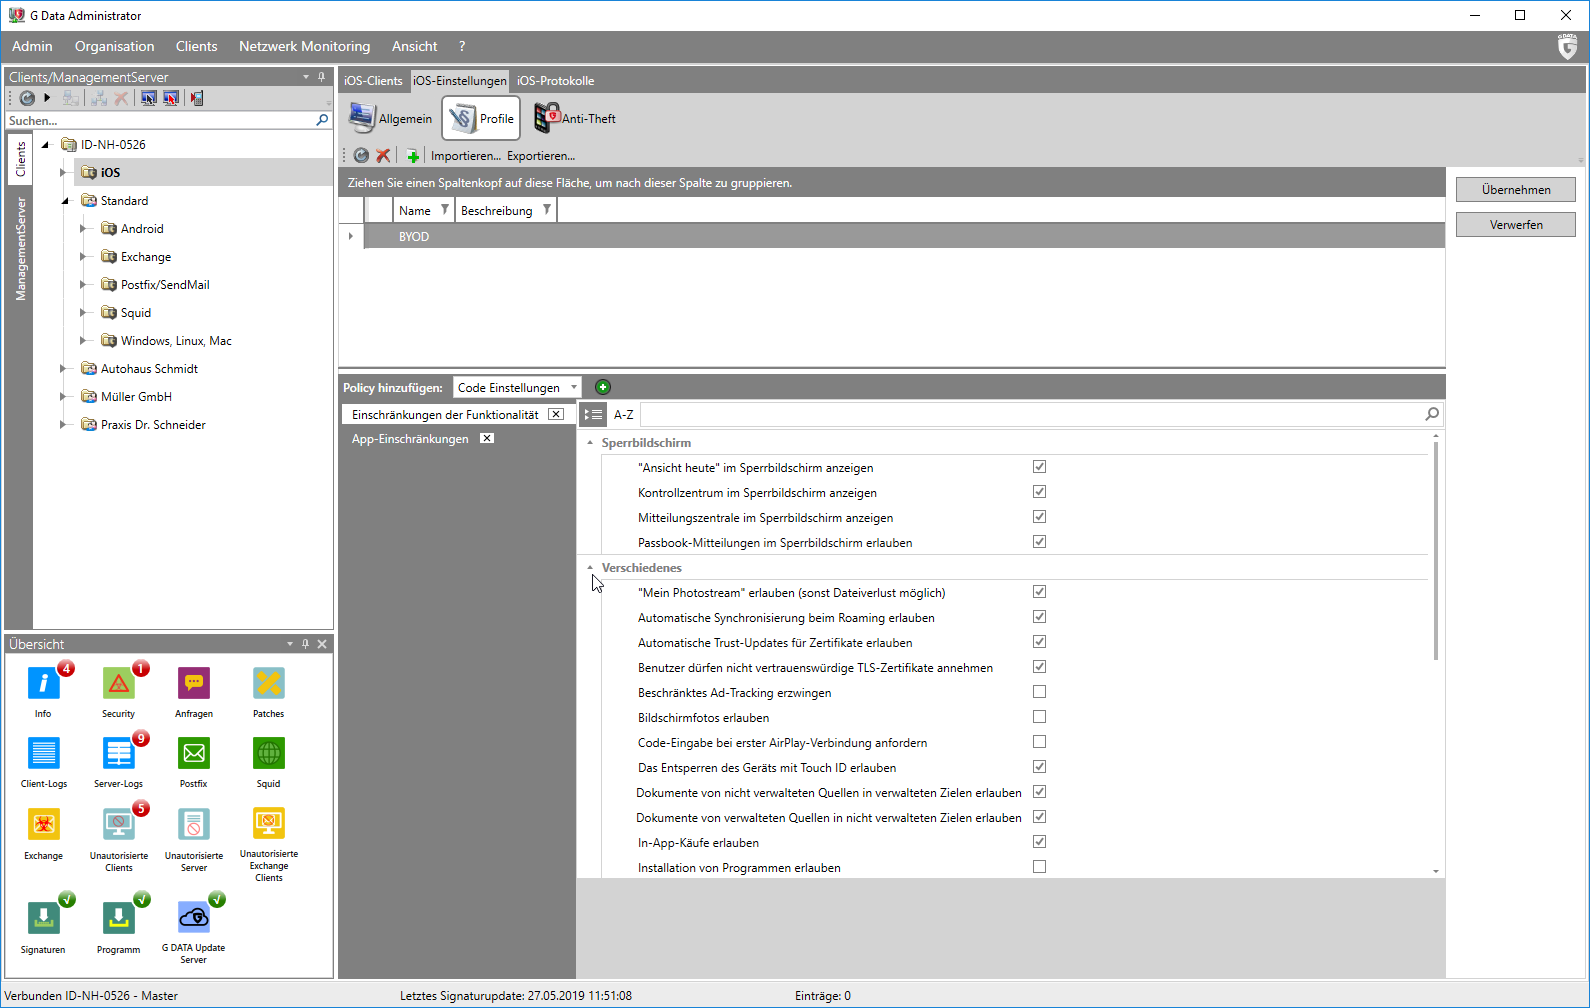
Task: Click Importieren... in profile toolbar
Action: 466,156
